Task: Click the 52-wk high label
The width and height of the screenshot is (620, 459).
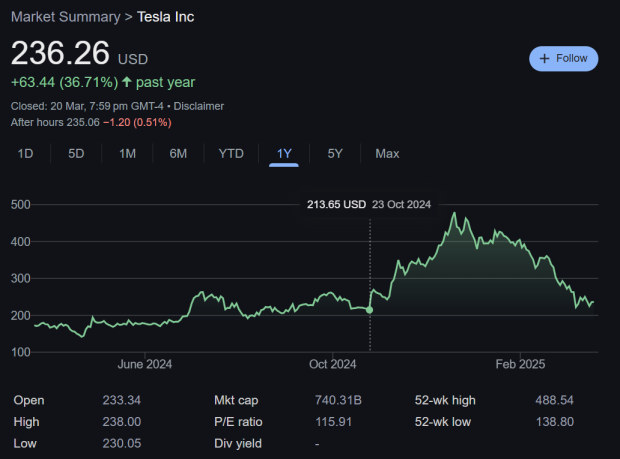Action: (x=445, y=400)
